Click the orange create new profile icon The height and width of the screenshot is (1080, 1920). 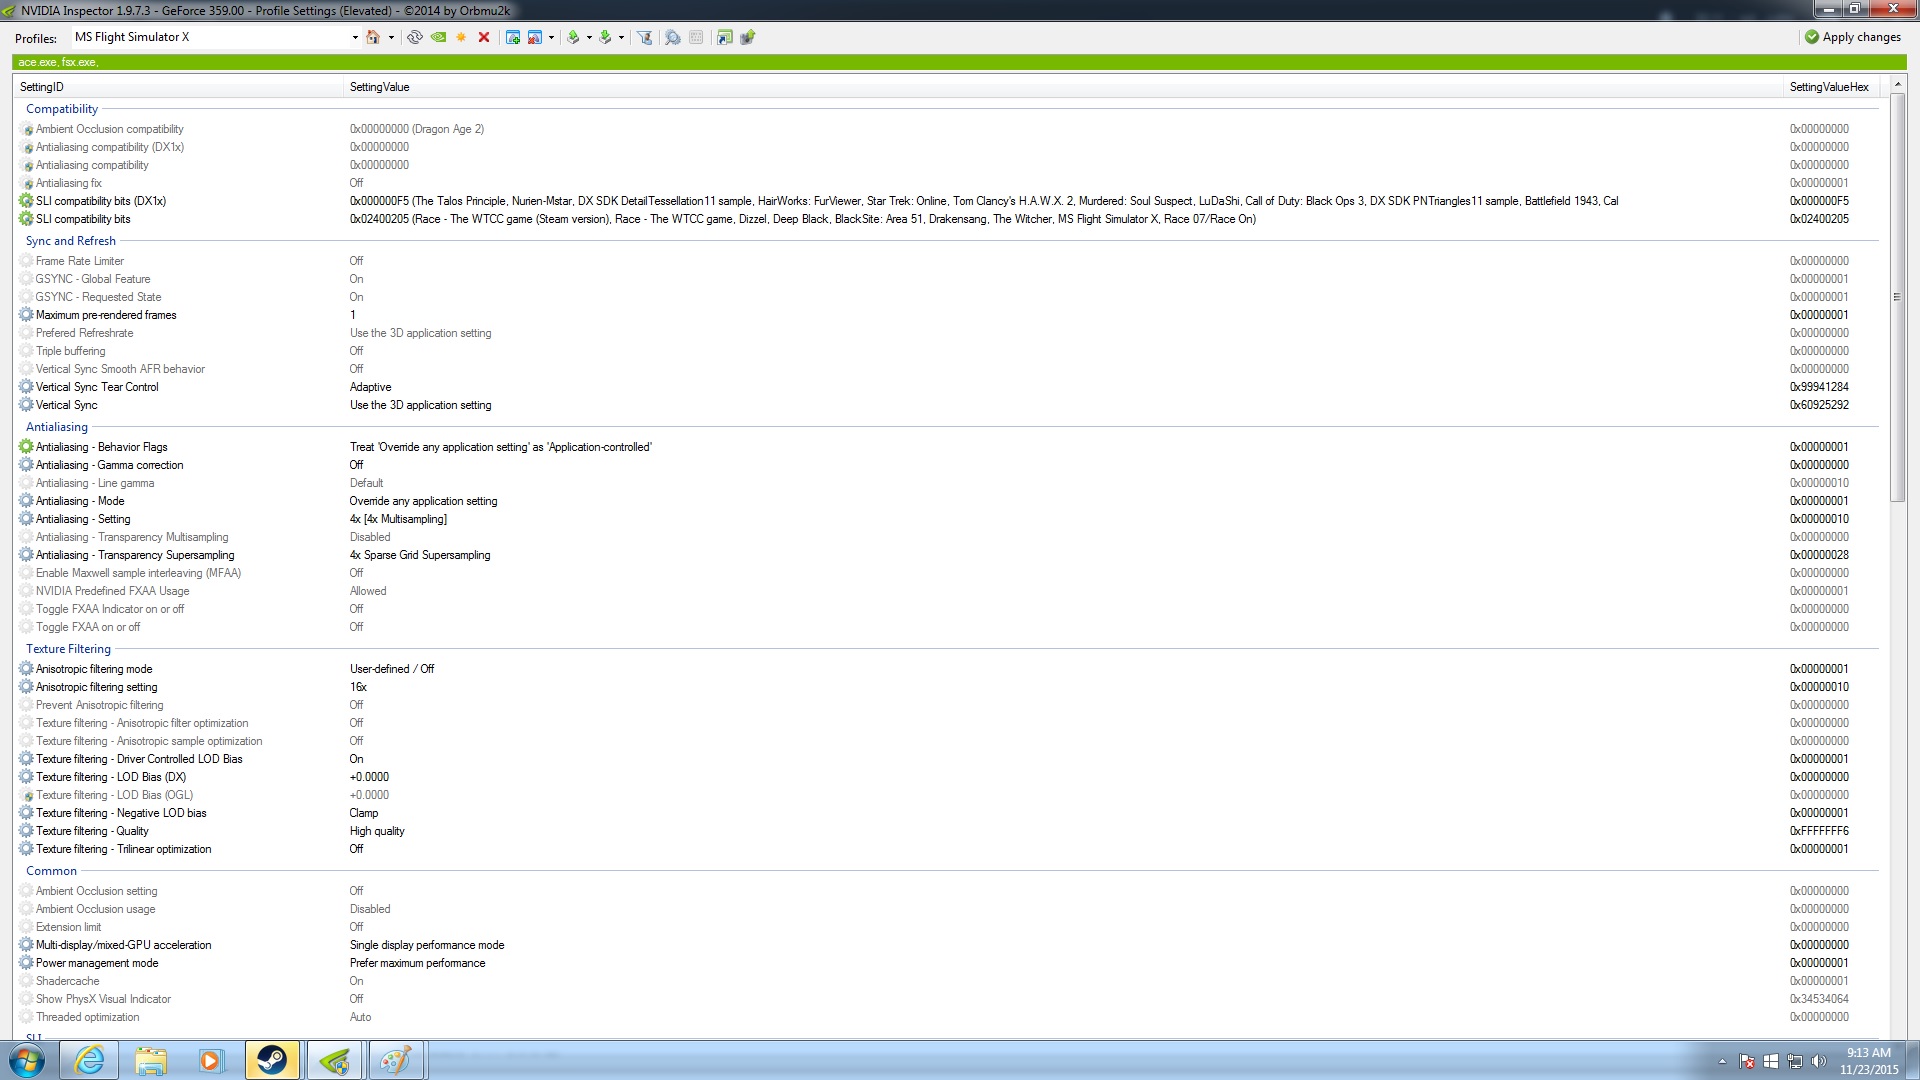[x=461, y=37]
